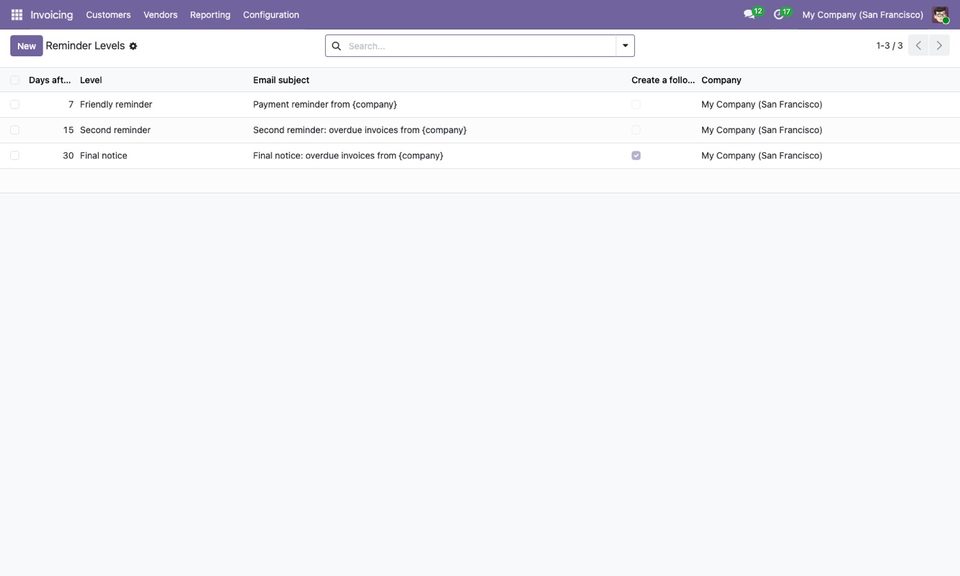Click the search magnifier icon
Viewport: 960px width, 576px height.
[336, 46]
